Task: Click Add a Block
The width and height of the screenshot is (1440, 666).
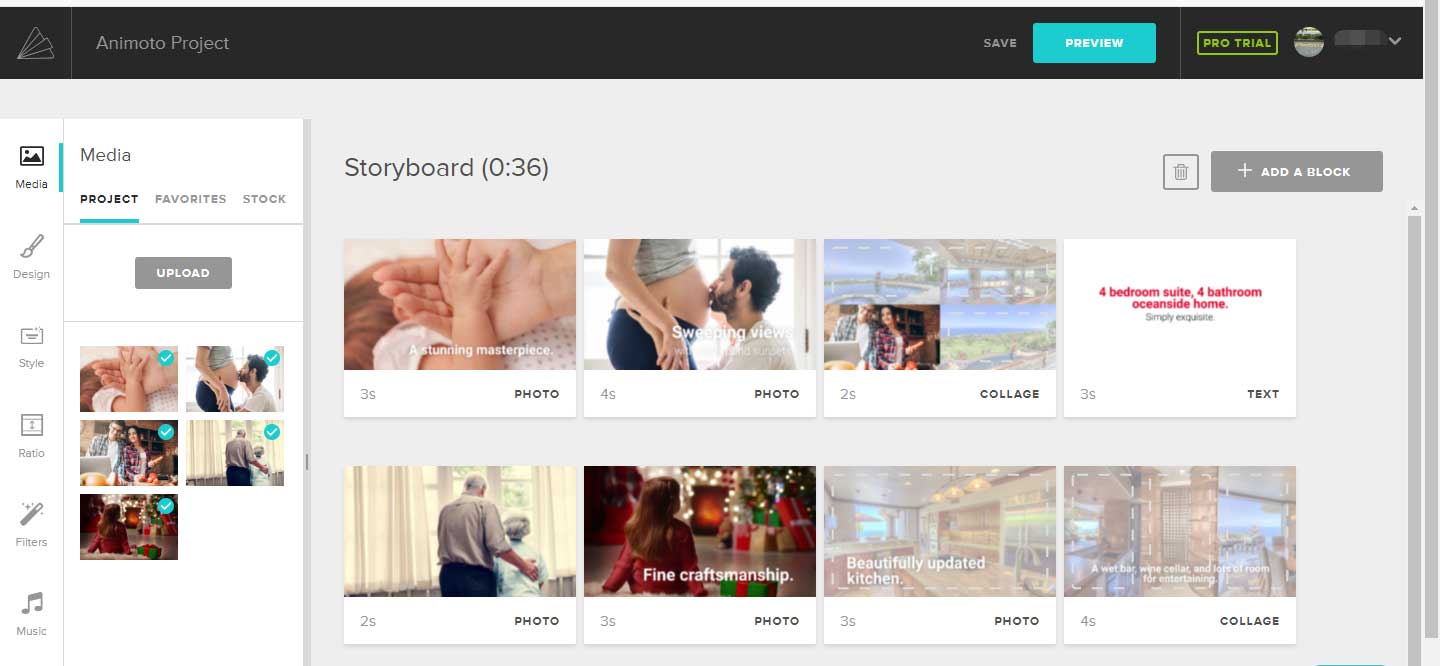Action: click(1296, 171)
